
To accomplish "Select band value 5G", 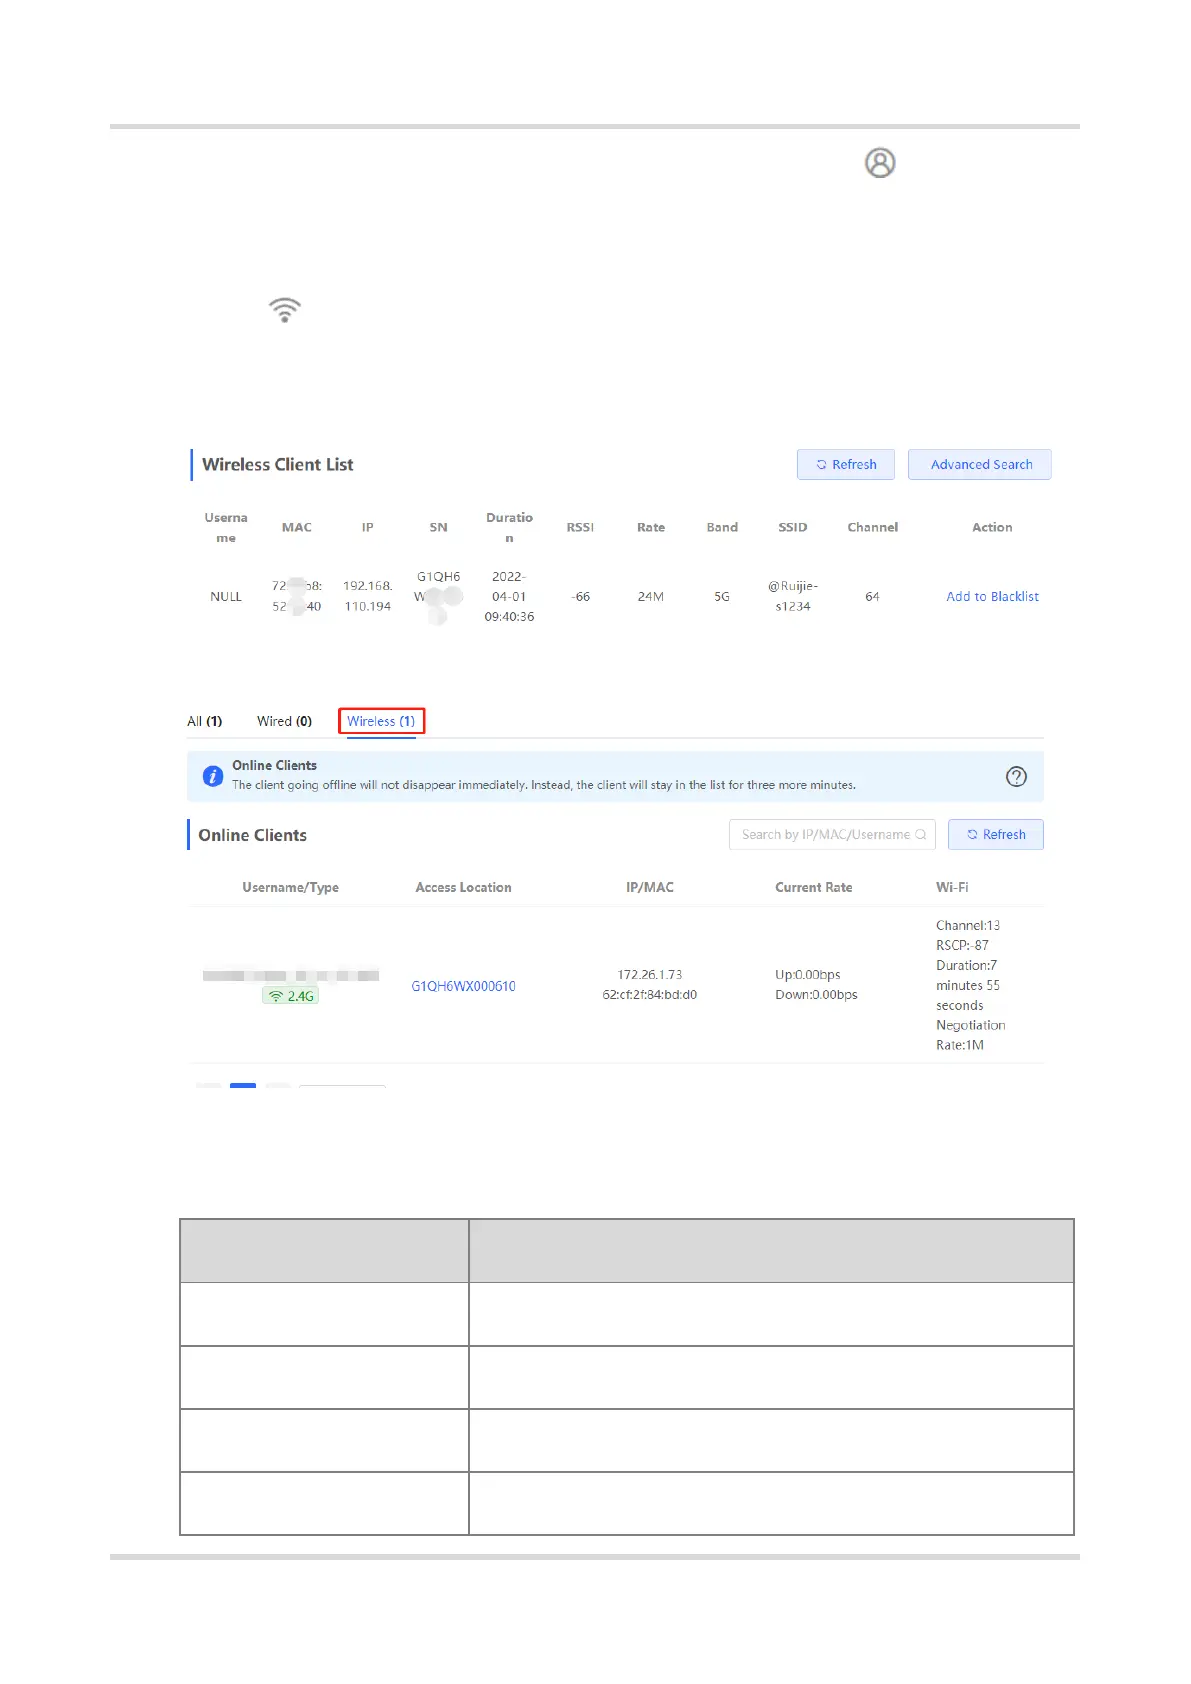I will pyautogui.click(x=722, y=596).
